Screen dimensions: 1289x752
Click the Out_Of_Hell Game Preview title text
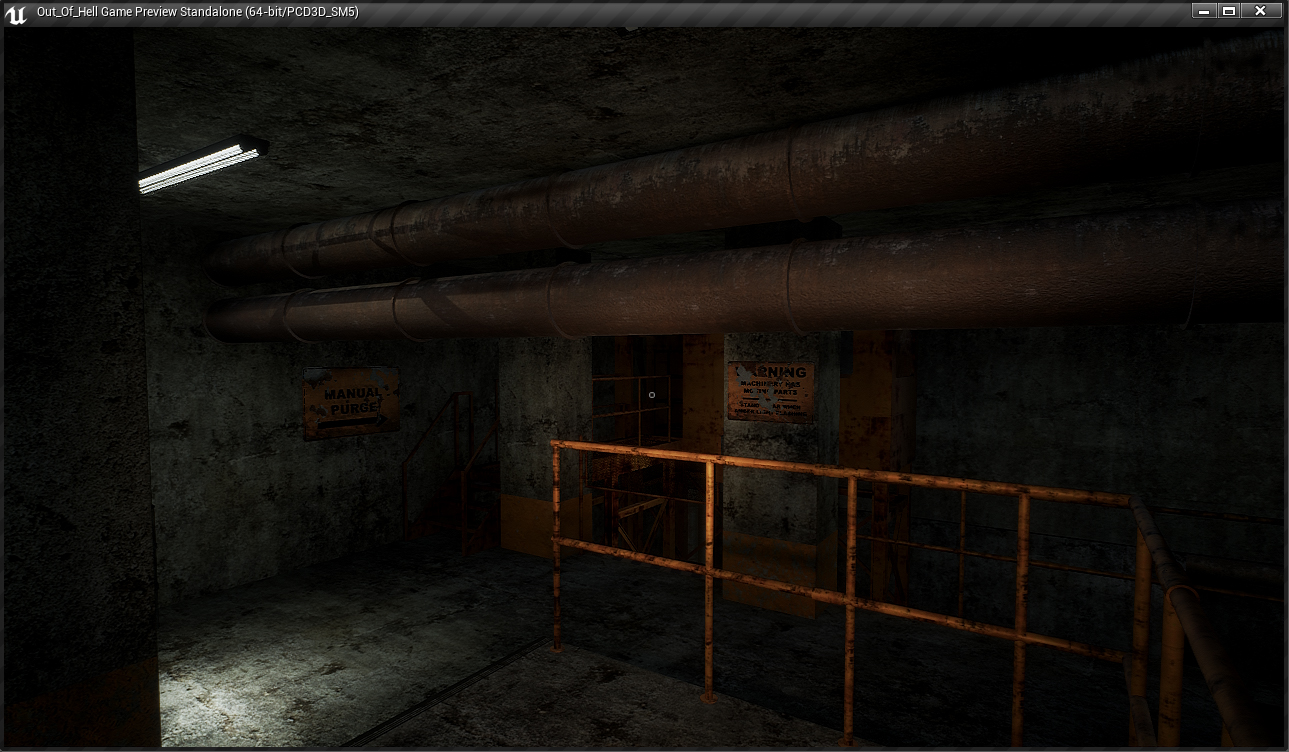tap(197, 12)
